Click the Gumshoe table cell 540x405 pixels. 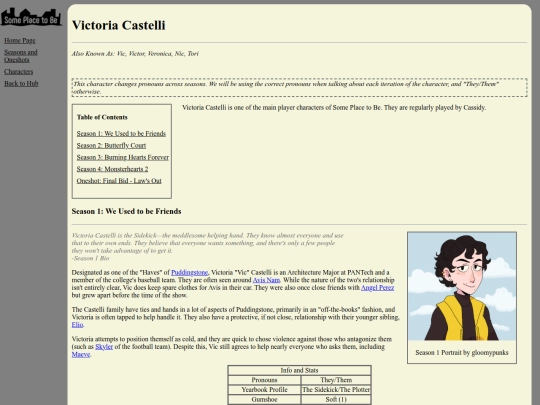coord(264,399)
